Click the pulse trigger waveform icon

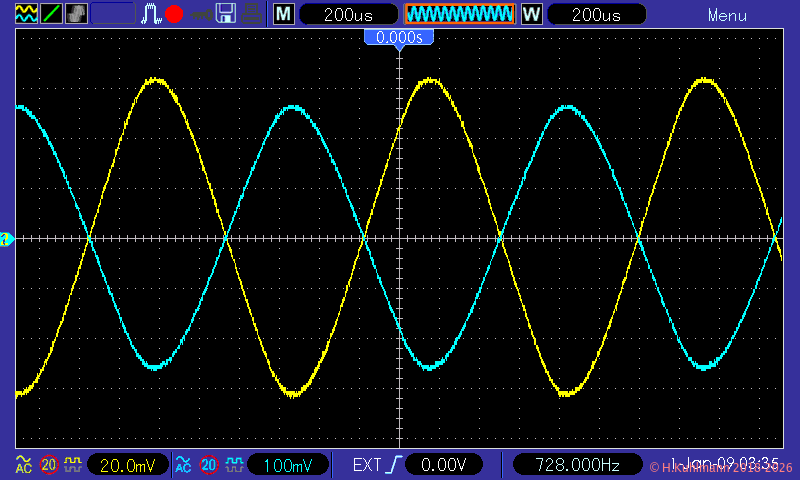(151, 14)
